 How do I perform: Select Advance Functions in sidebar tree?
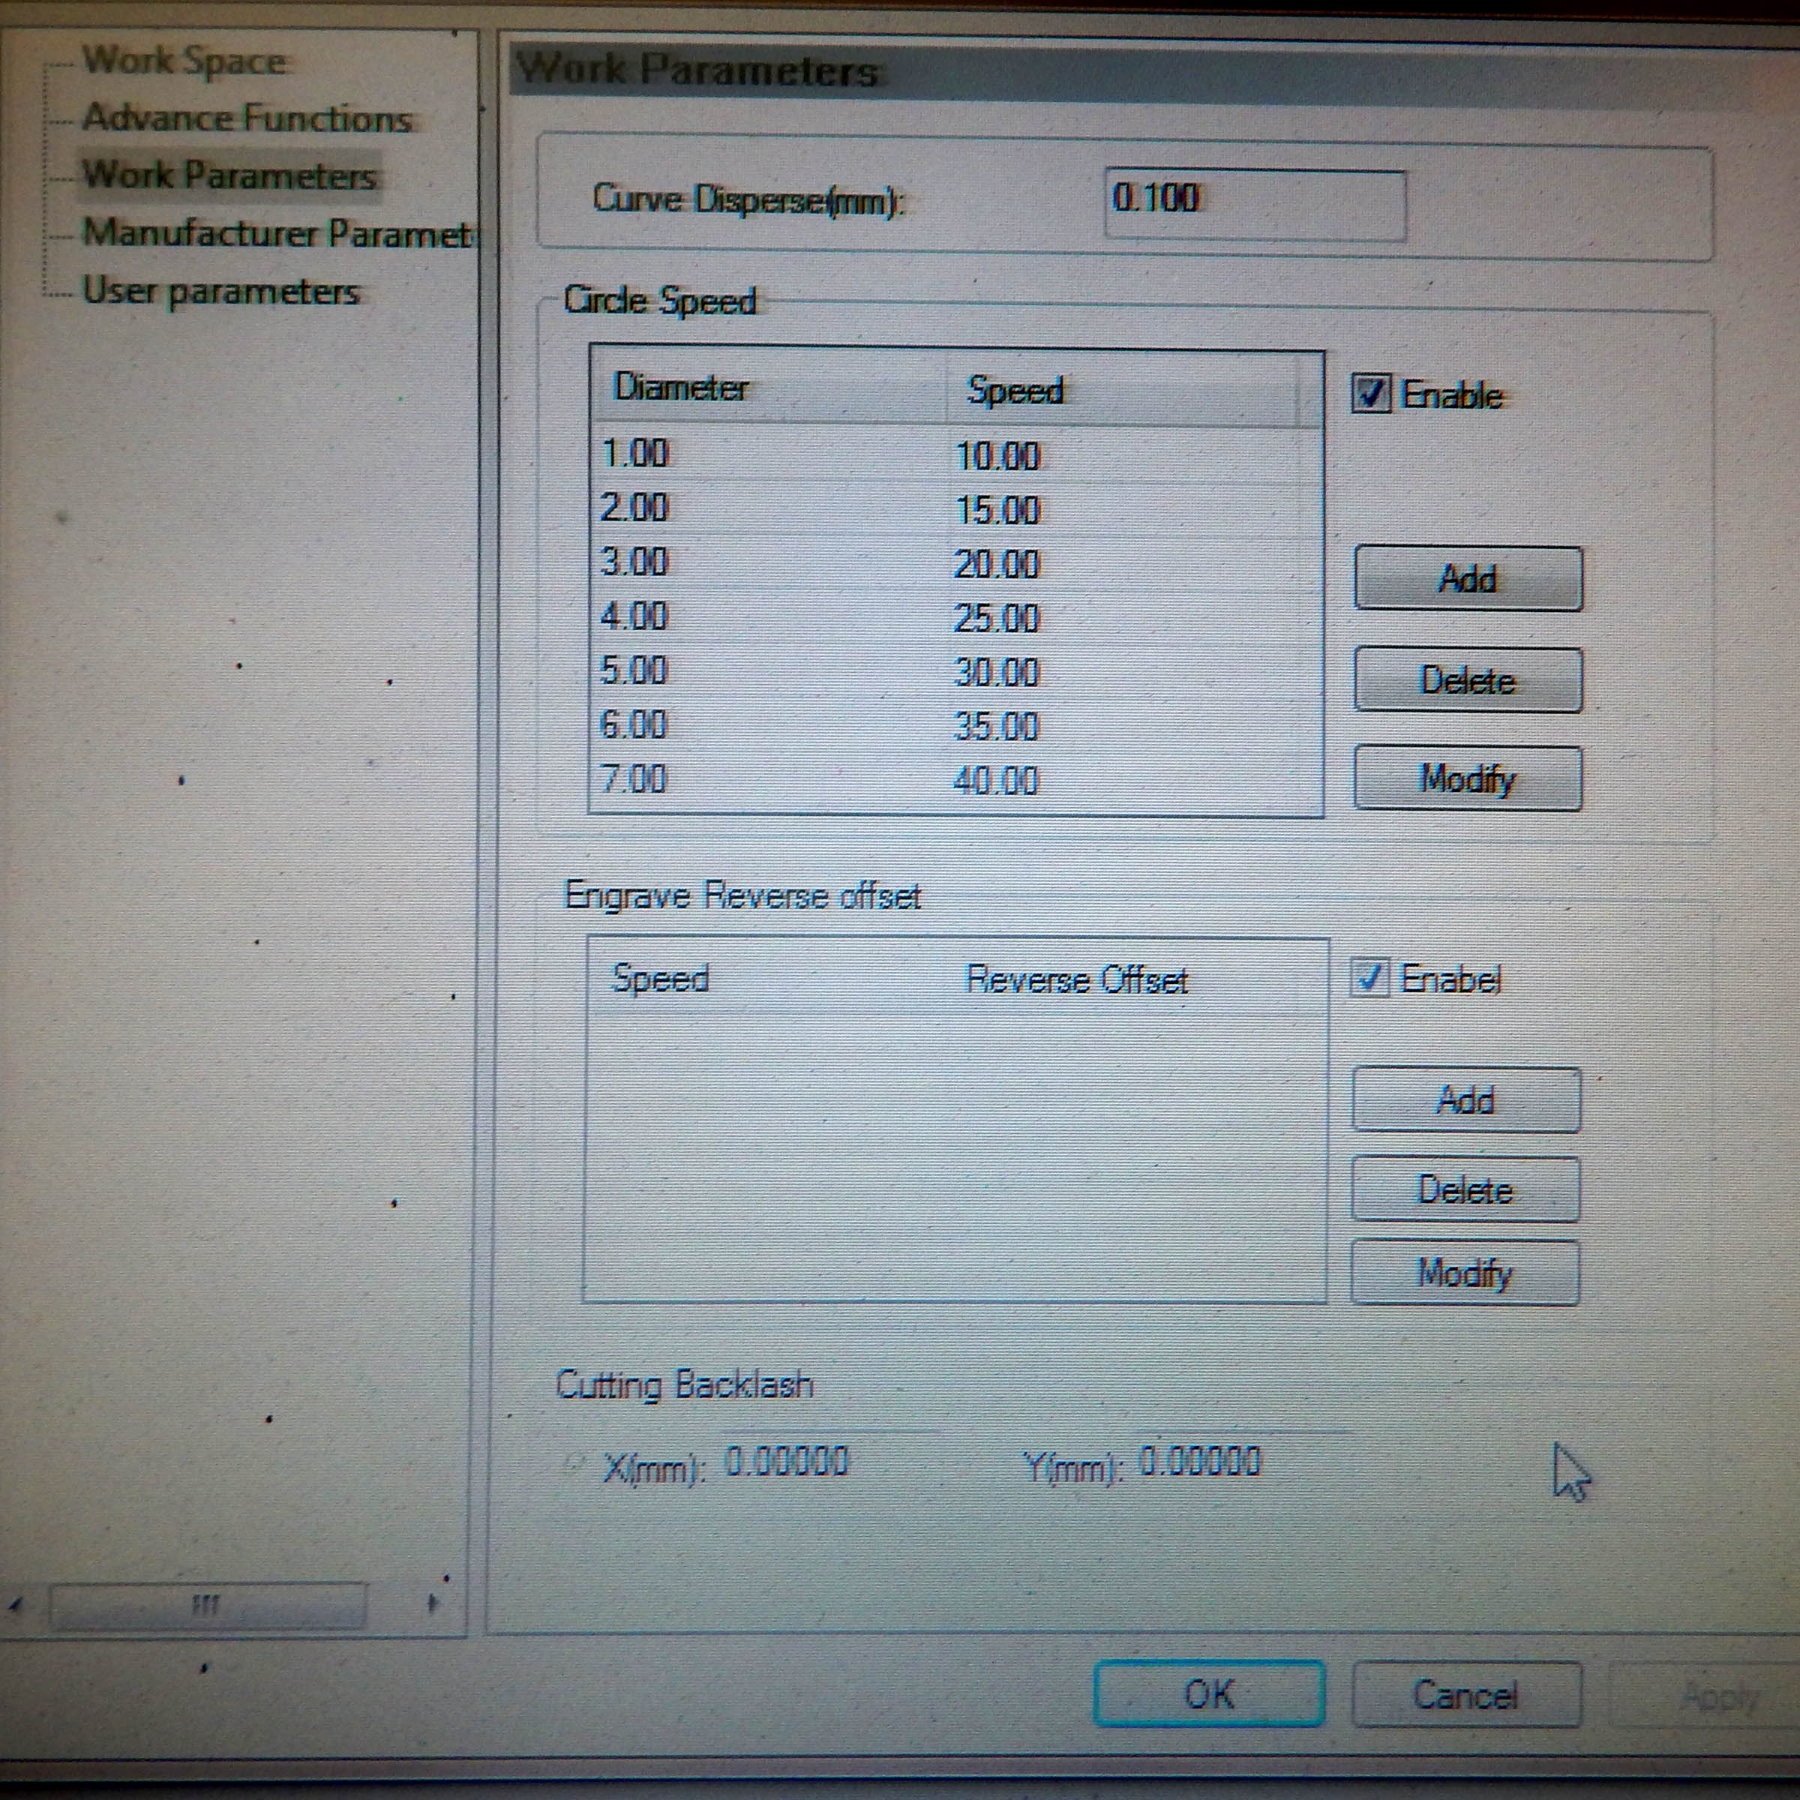coord(247,118)
